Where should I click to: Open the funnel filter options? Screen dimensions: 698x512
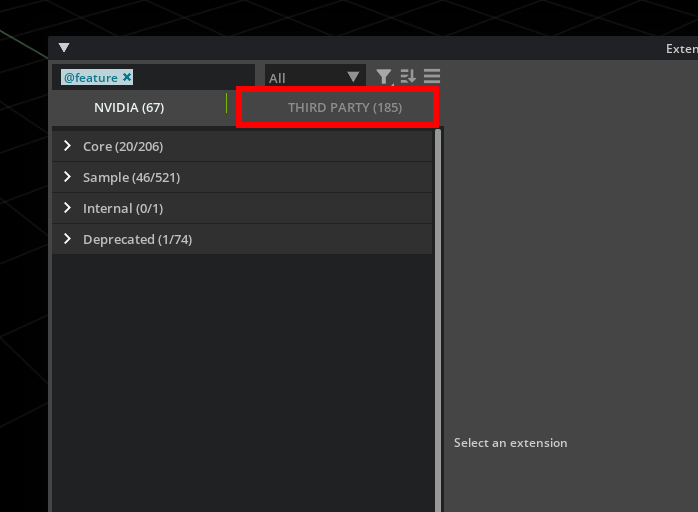(384, 77)
